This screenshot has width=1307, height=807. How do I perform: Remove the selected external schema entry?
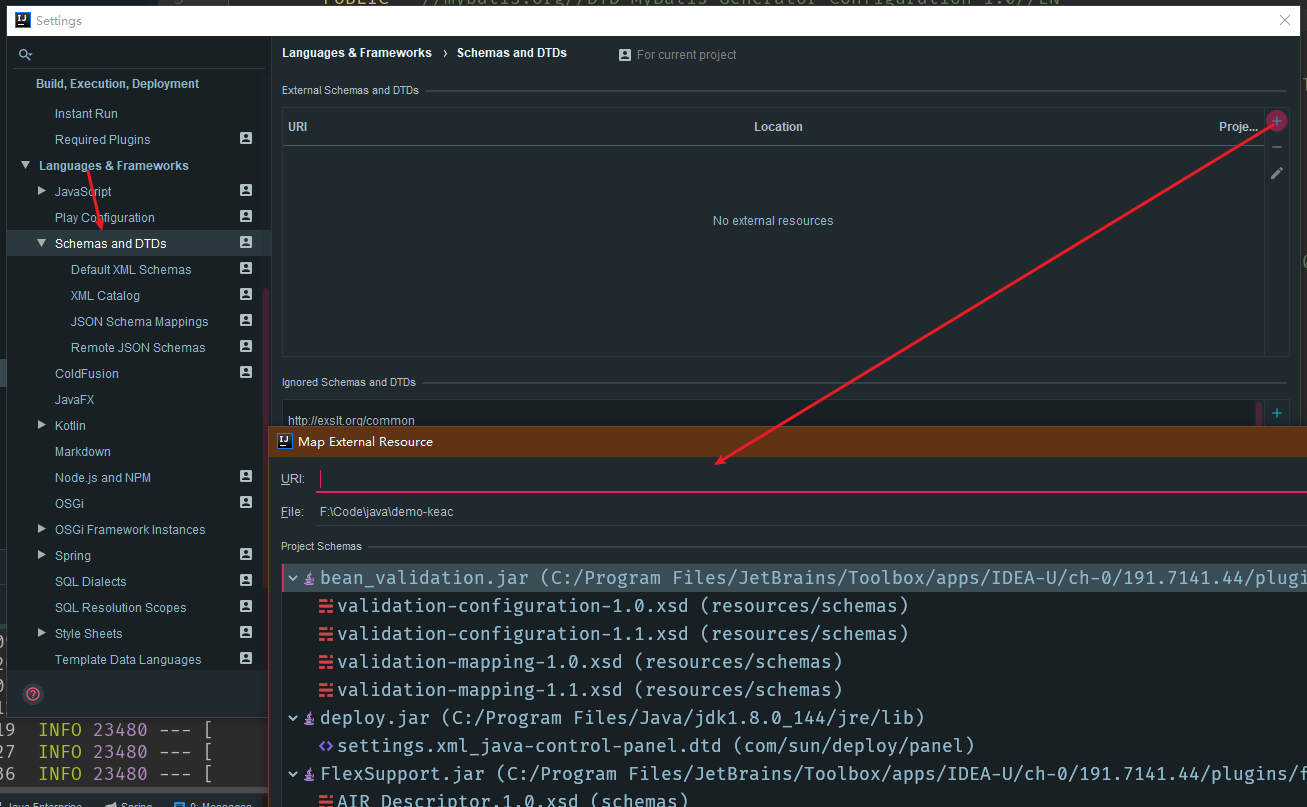(1277, 147)
